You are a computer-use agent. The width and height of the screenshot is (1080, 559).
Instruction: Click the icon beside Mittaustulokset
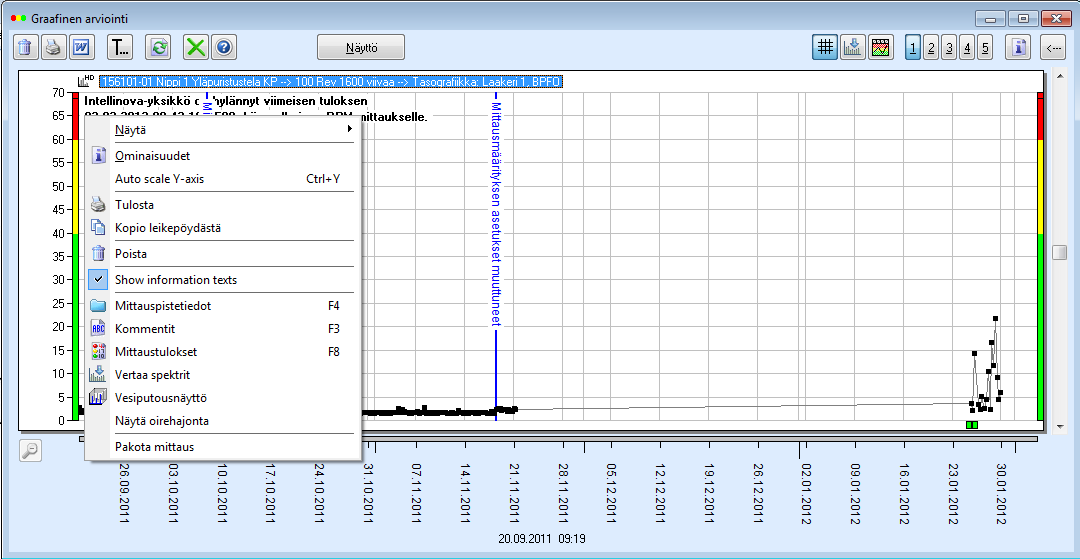(x=98, y=352)
